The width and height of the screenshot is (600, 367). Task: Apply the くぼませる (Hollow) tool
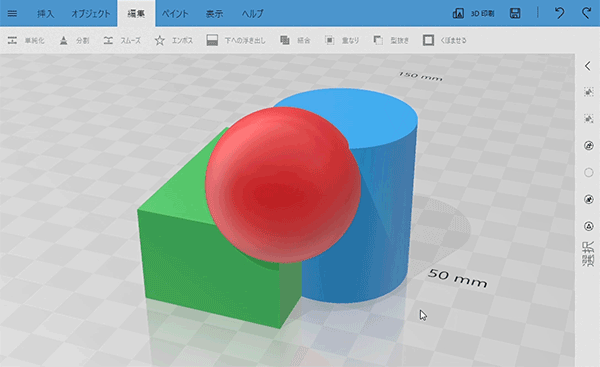(445, 40)
